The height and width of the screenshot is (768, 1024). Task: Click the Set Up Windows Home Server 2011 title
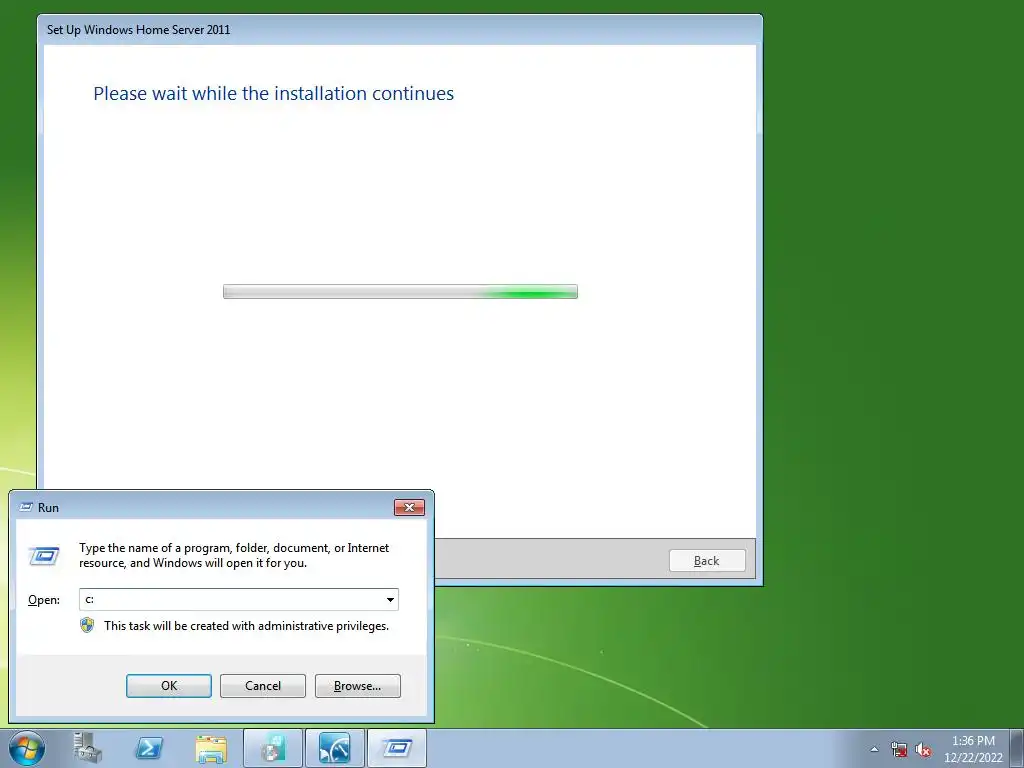pyautogui.click(x=138, y=29)
